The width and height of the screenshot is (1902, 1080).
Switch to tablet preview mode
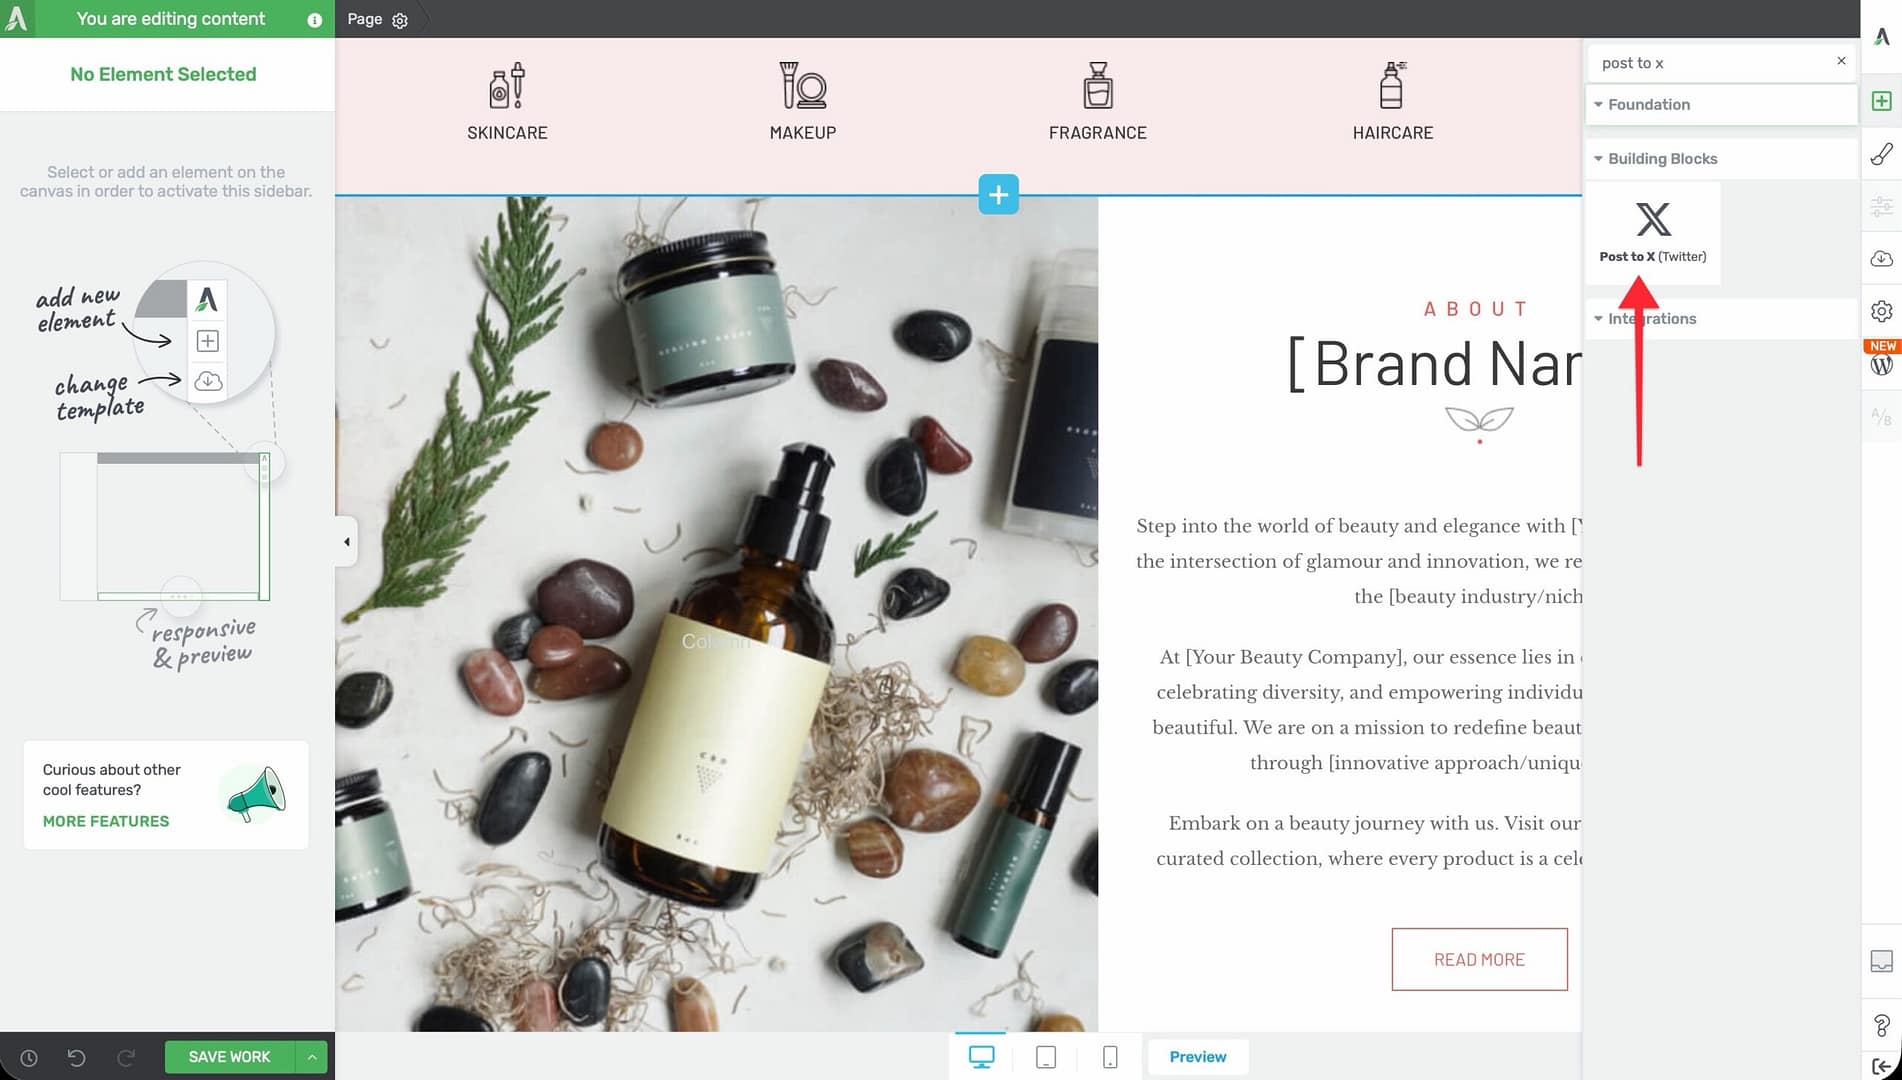pos(1046,1057)
